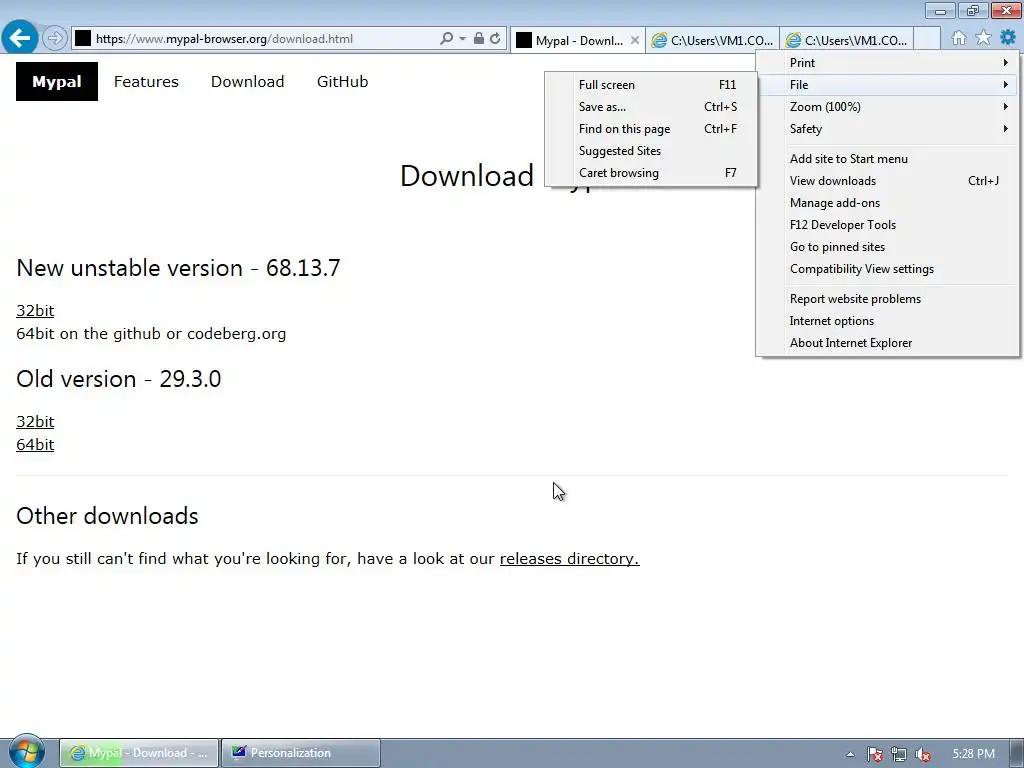1024x768 pixels.
Task: Download 64bit of old version 29.3.0
Action: pyautogui.click(x=35, y=445)
